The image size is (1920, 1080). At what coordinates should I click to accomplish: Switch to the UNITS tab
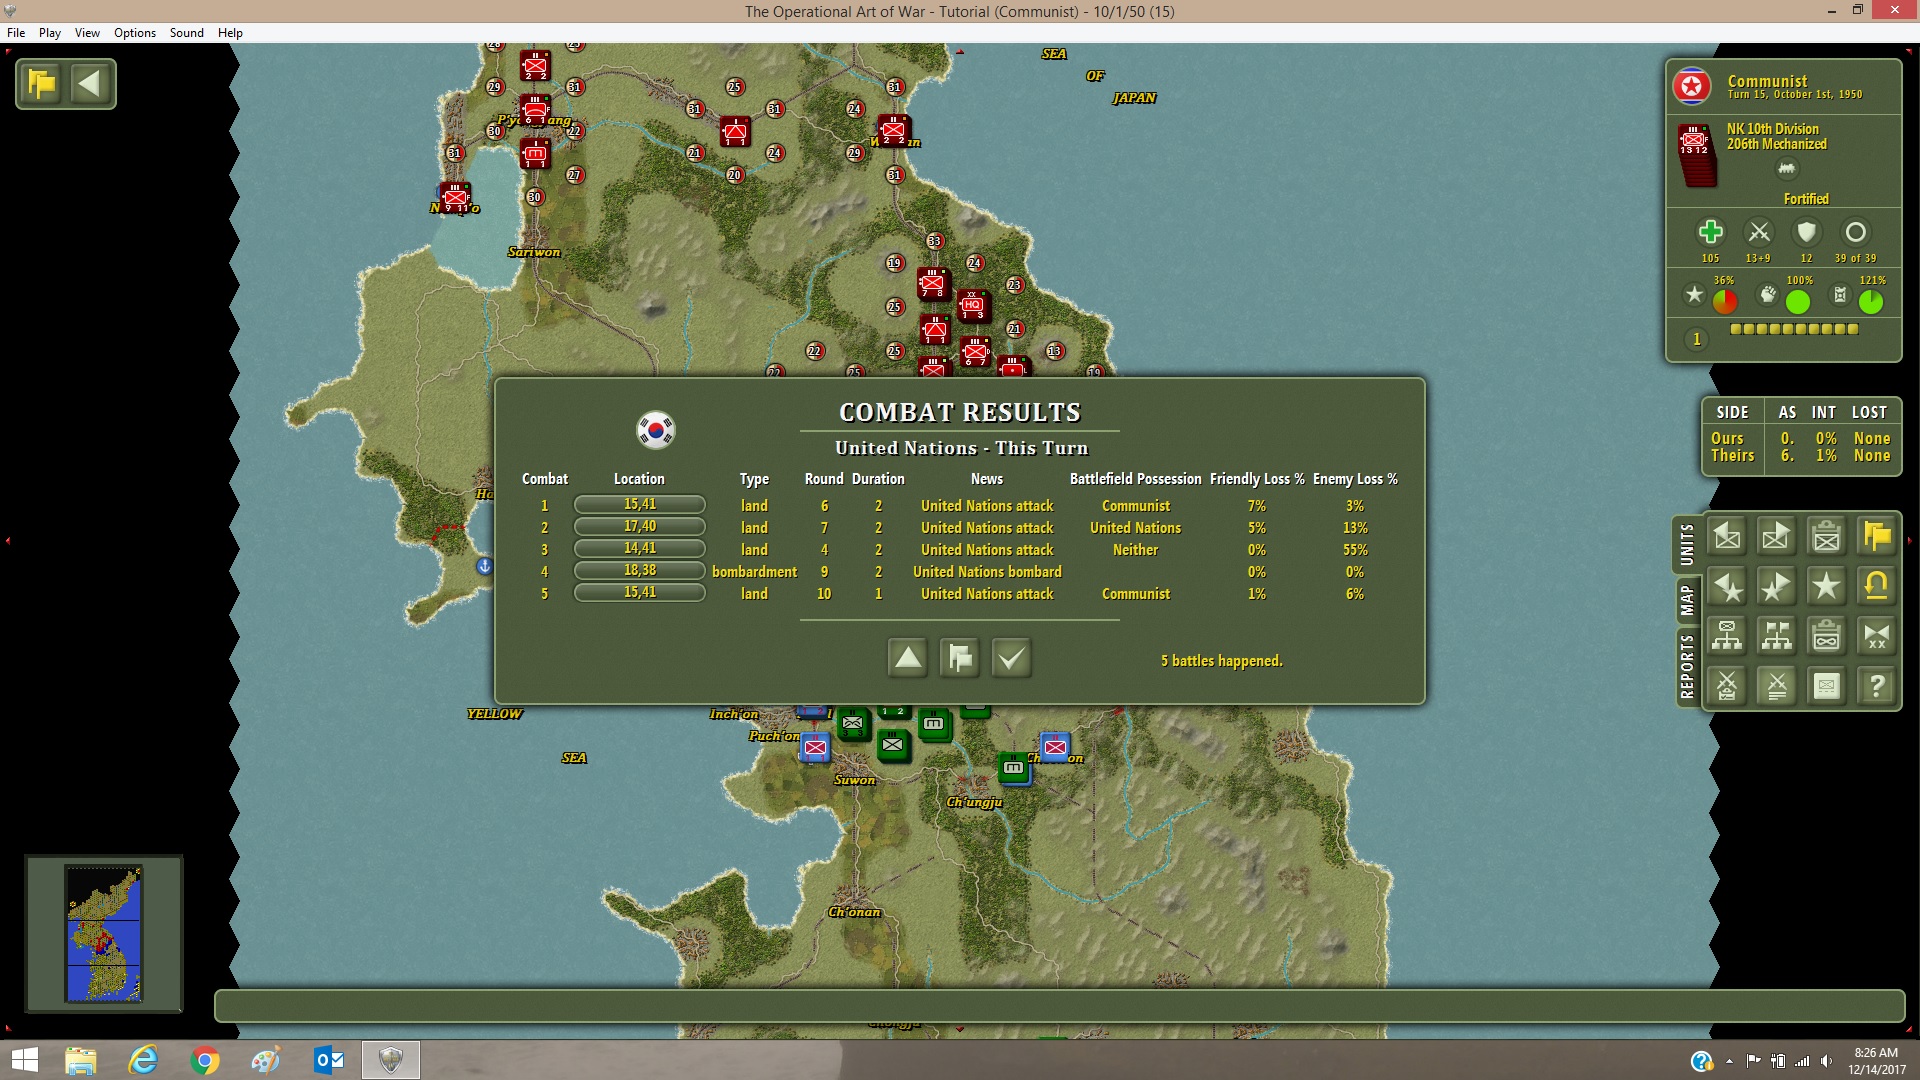[x=1687, y=544]
